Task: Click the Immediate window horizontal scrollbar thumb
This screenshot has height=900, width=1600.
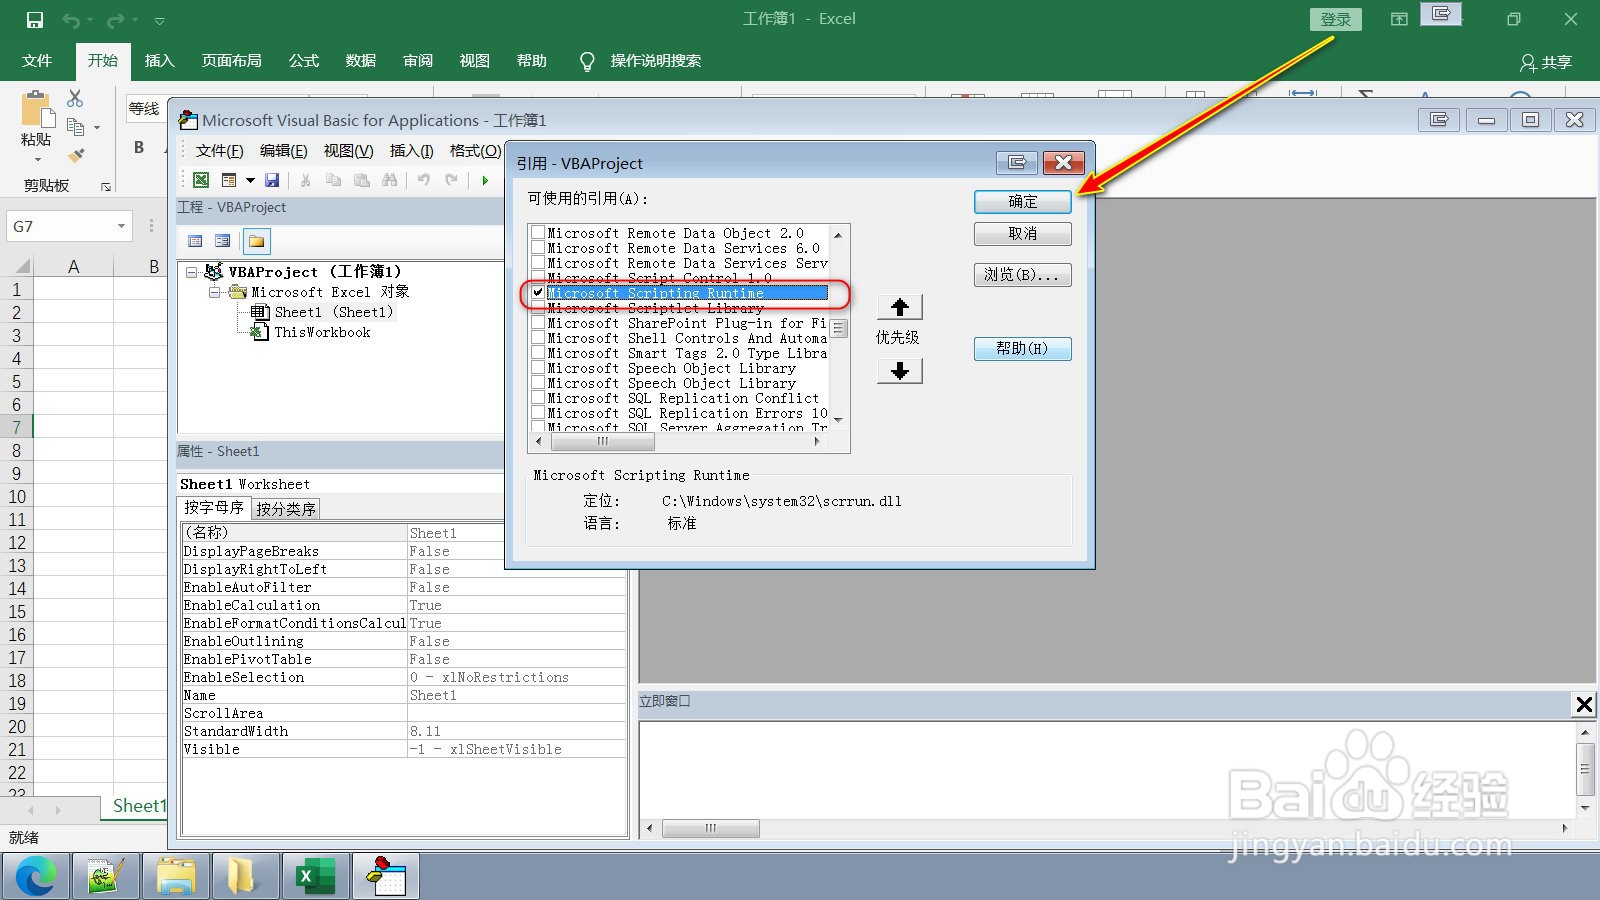Action: [x=711, y=828]
